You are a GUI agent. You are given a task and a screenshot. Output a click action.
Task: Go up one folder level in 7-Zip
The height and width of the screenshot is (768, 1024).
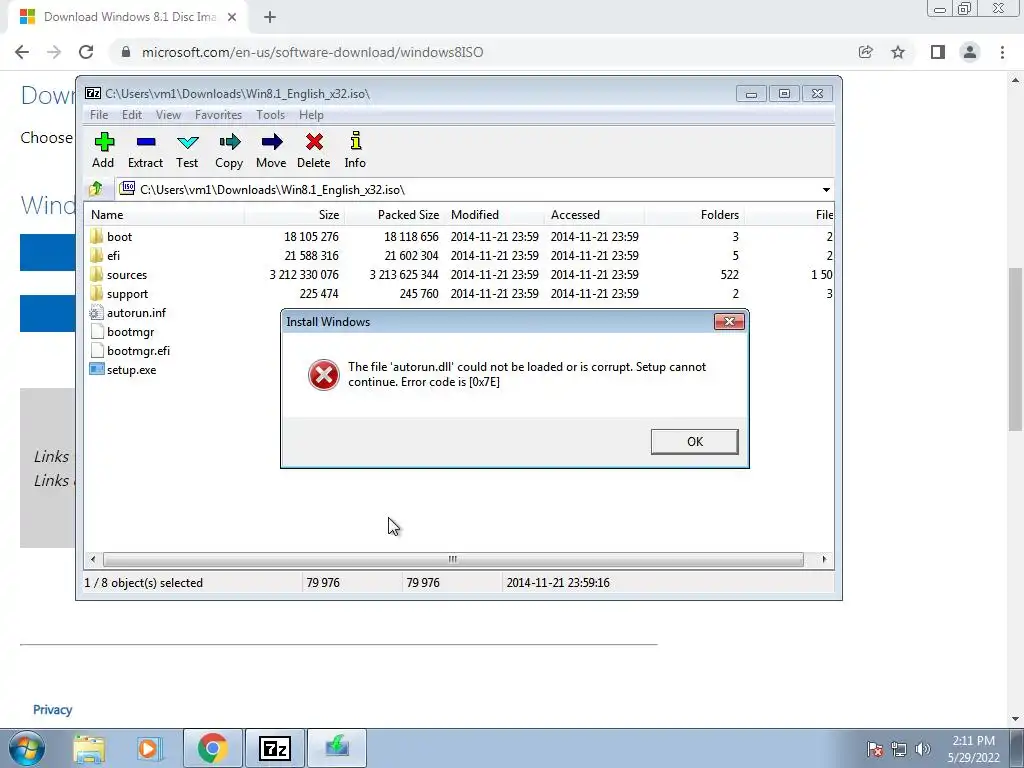pyautogui.click(x=96, y=189)
